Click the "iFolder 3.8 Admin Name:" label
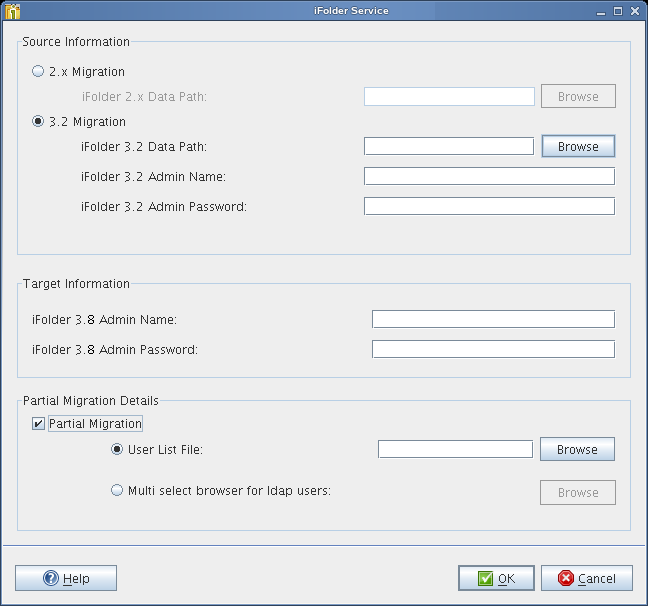648x606 pixels. [105, 320]
